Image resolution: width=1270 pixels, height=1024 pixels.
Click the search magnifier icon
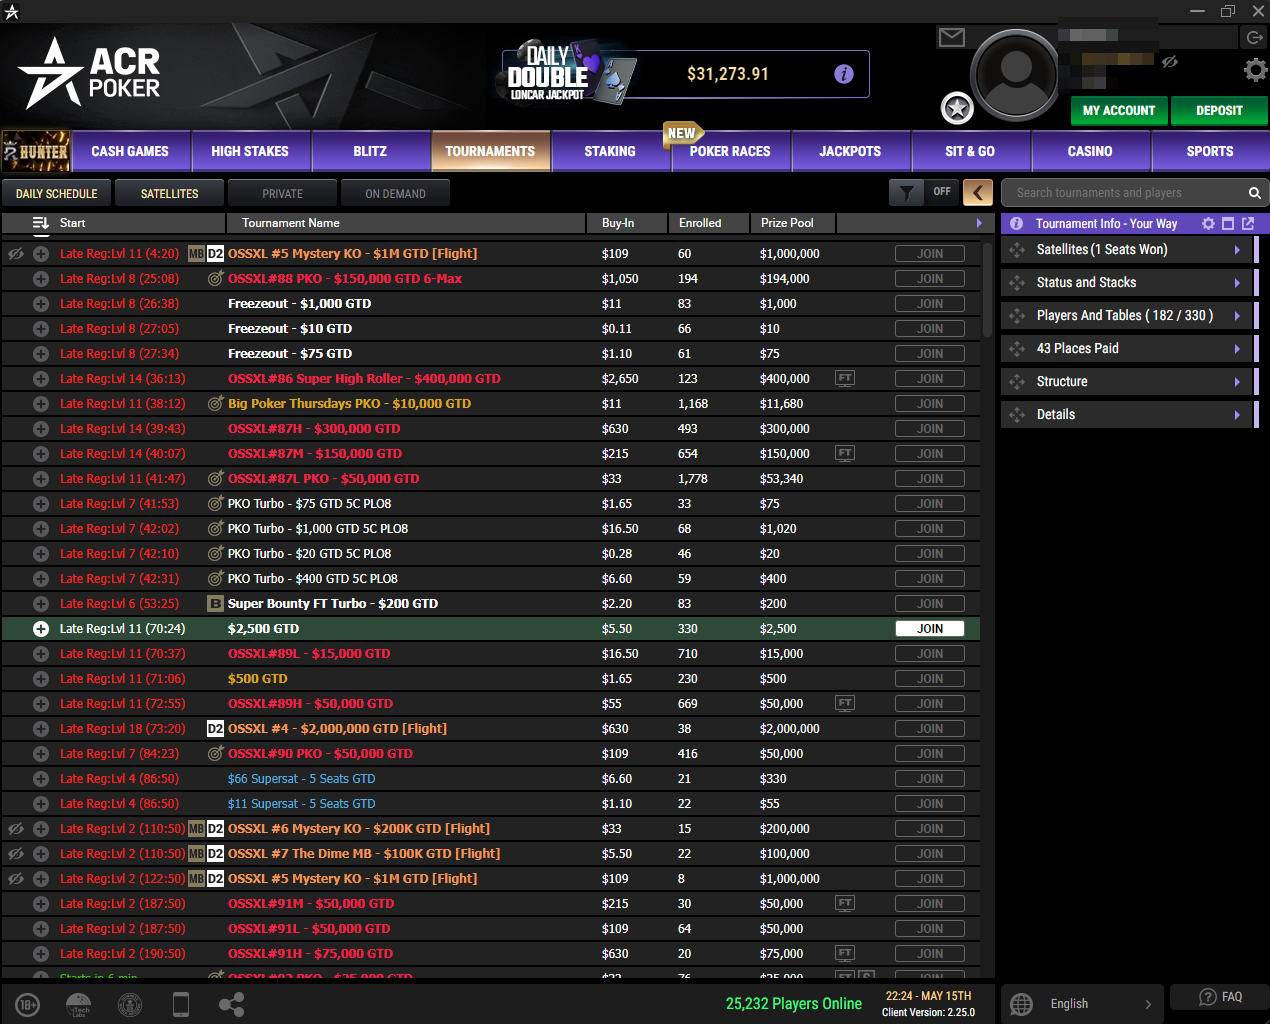click(1254, 193)
